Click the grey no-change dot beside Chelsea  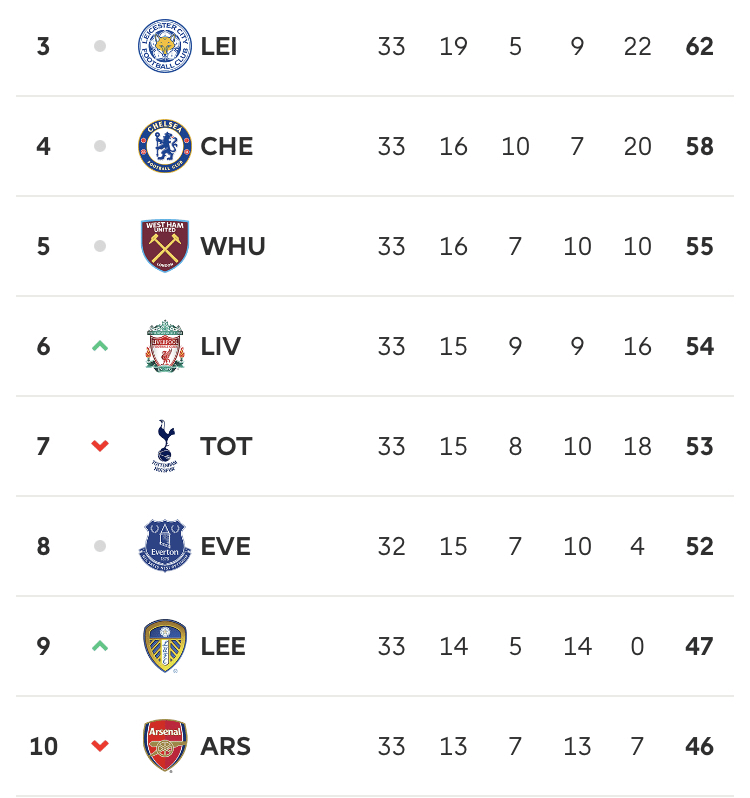pos(99,147)
